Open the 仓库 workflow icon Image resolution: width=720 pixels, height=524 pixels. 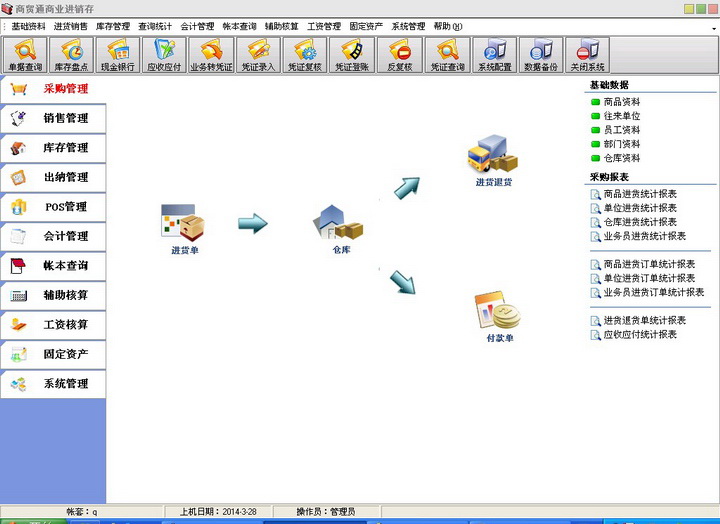click(x=340, y=229)
